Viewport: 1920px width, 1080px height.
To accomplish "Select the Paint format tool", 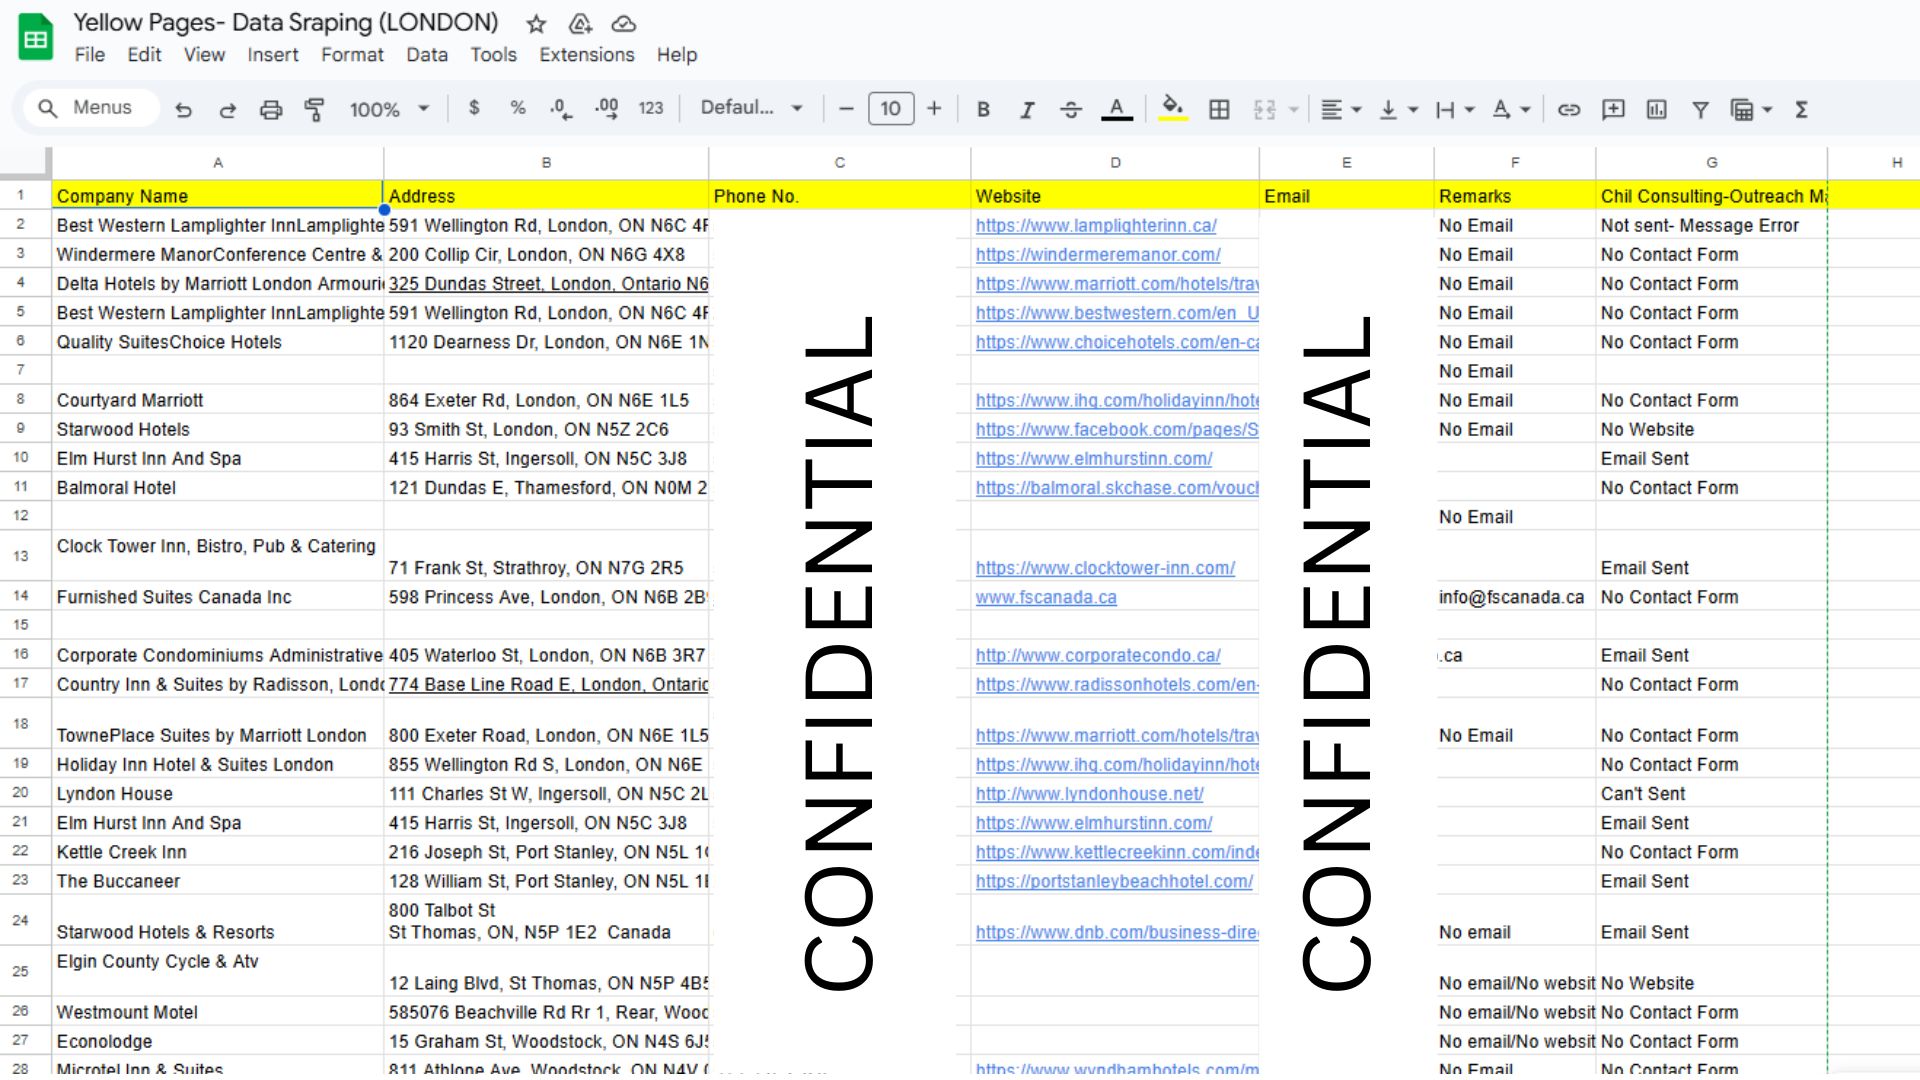I will coord(315,109).
